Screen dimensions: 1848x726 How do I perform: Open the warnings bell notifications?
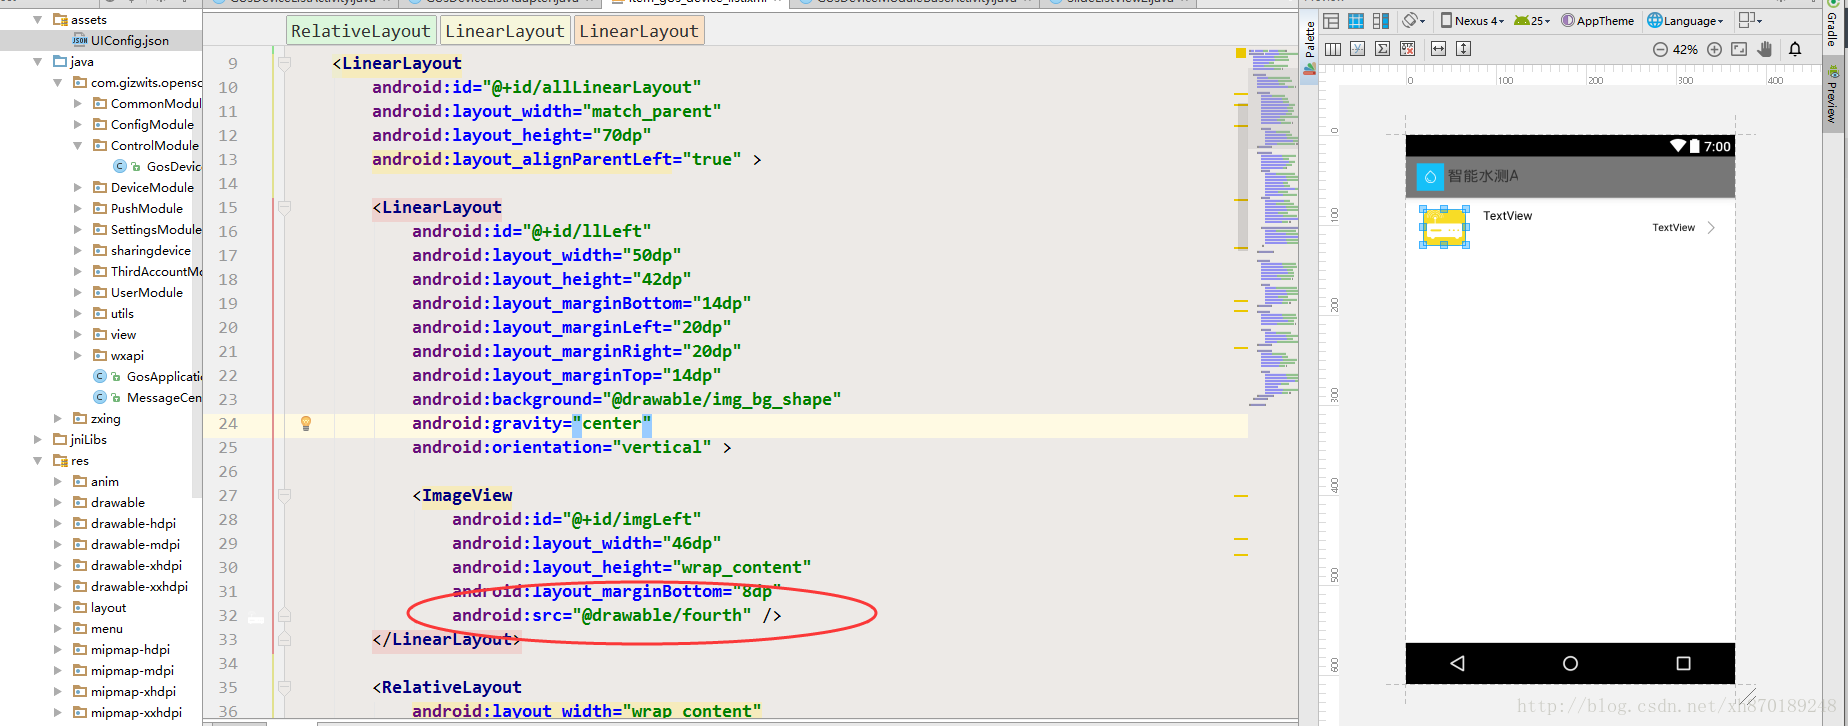tap(1795, 50)
